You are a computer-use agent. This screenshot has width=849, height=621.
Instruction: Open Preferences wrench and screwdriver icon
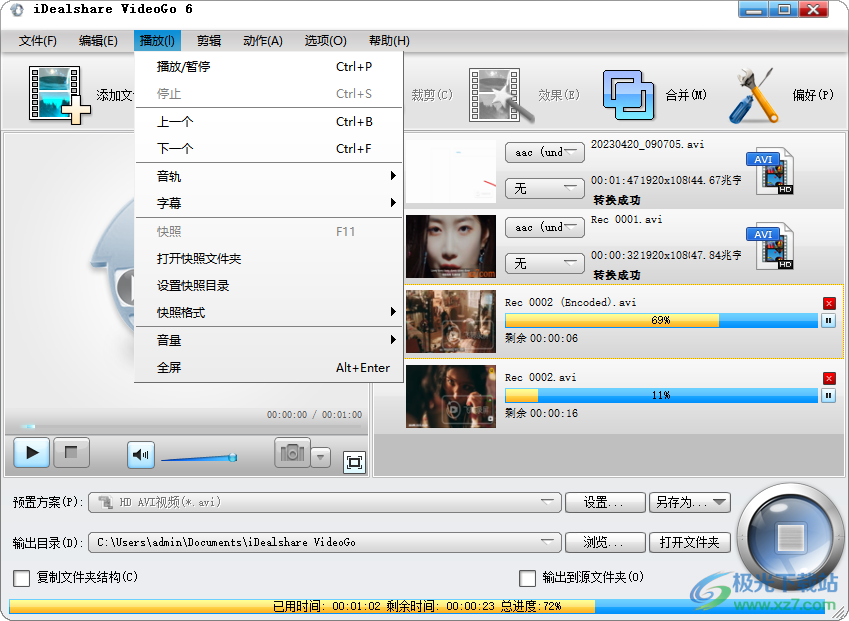click(755, 95)
